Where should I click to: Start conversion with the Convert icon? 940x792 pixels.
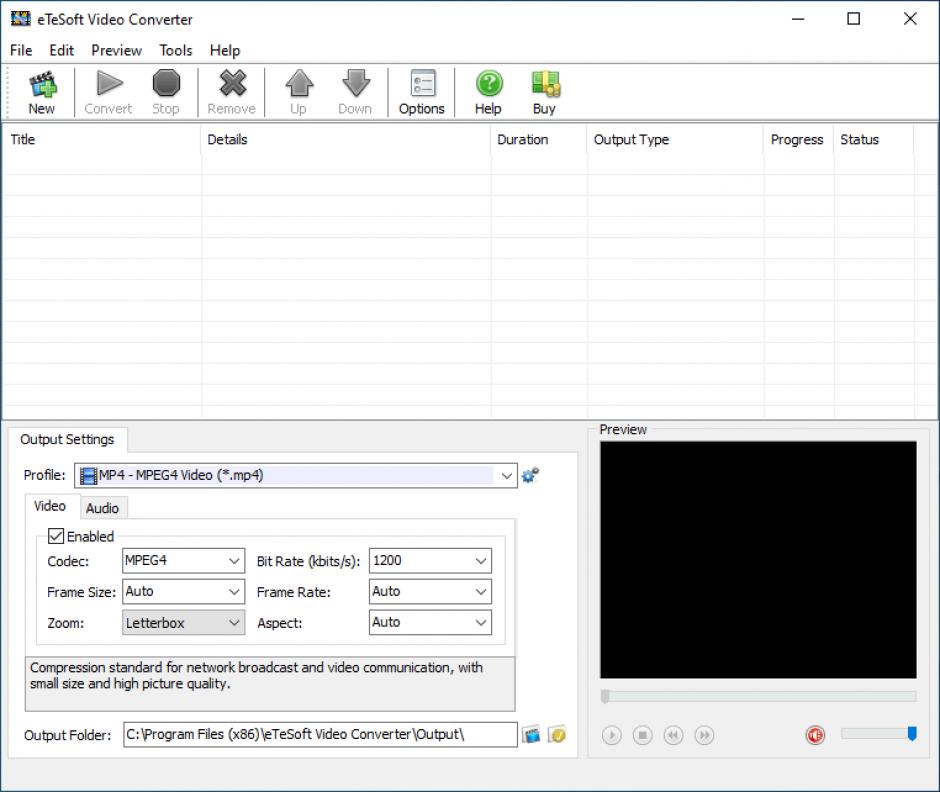[x=108, y=92]
